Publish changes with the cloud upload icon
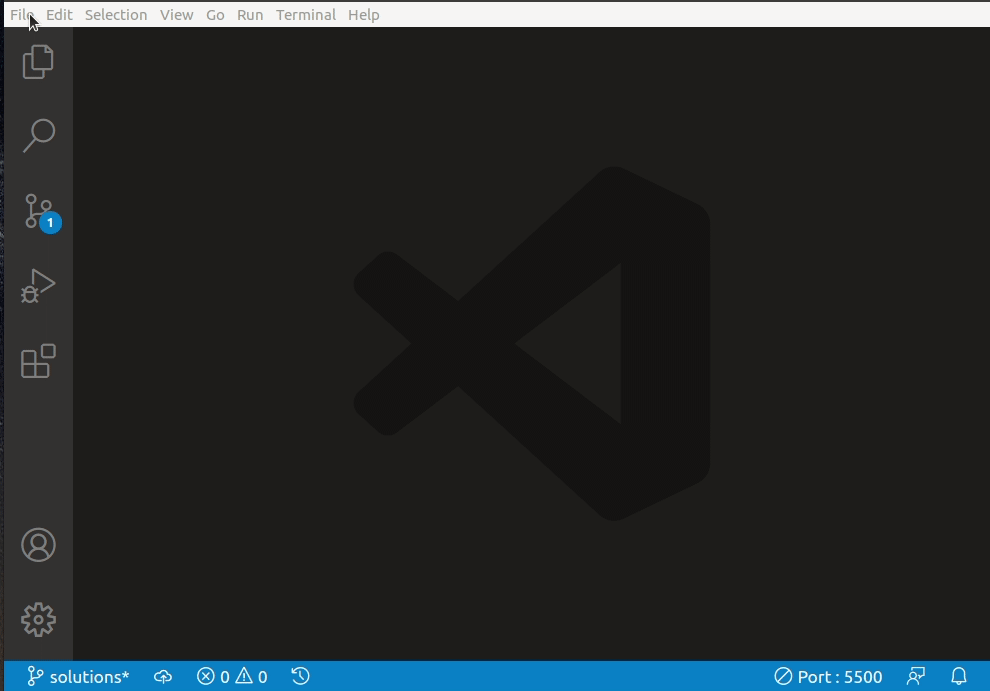990x691 pixels. [163, 676]
